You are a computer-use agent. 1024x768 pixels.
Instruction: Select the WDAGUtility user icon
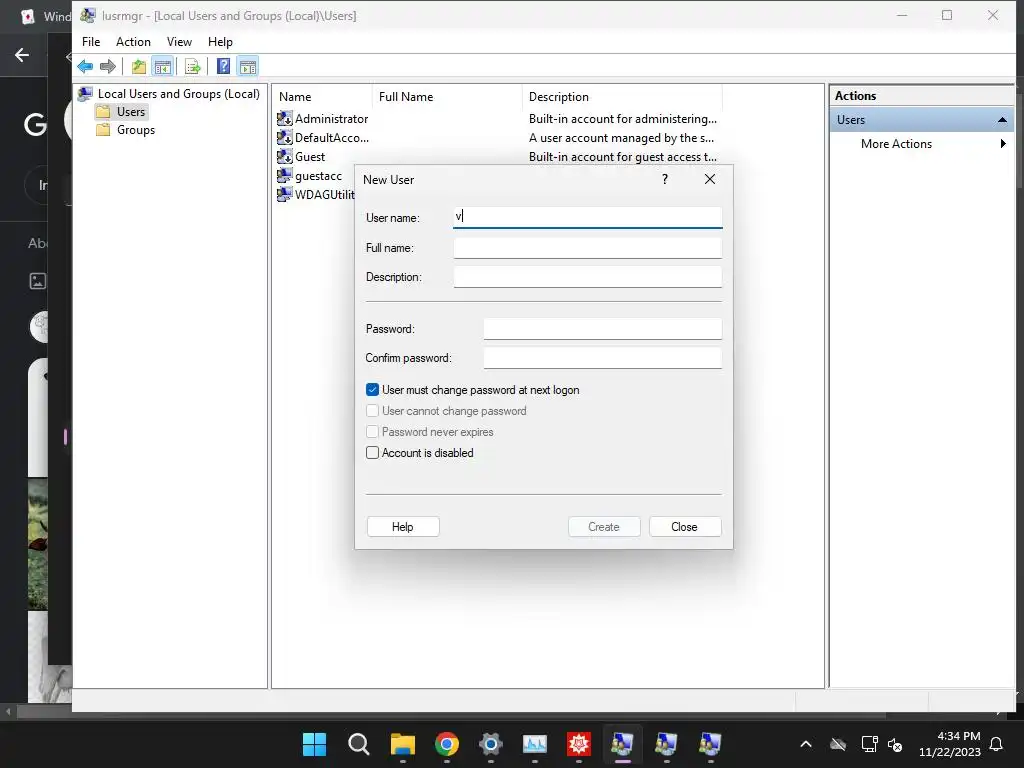(285, 194)
